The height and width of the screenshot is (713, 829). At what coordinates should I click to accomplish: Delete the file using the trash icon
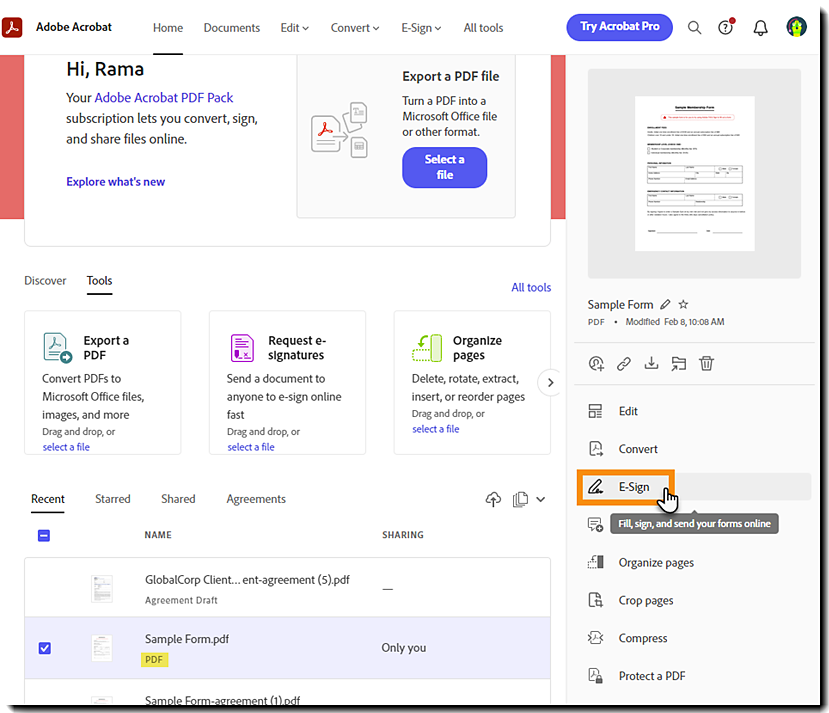tap(706, 363)
